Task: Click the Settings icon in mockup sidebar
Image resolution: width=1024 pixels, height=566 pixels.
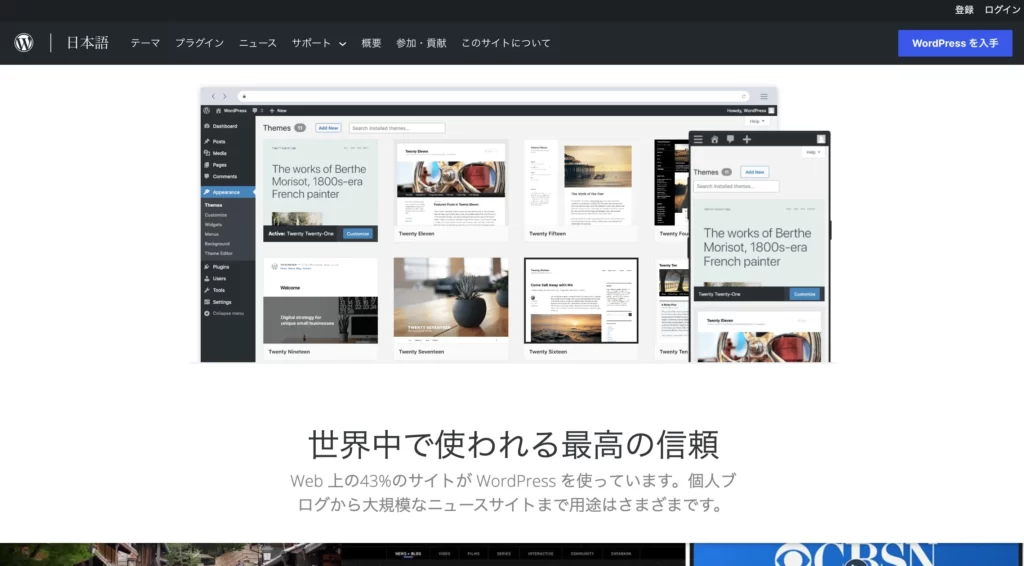Action: pos(207,302)
